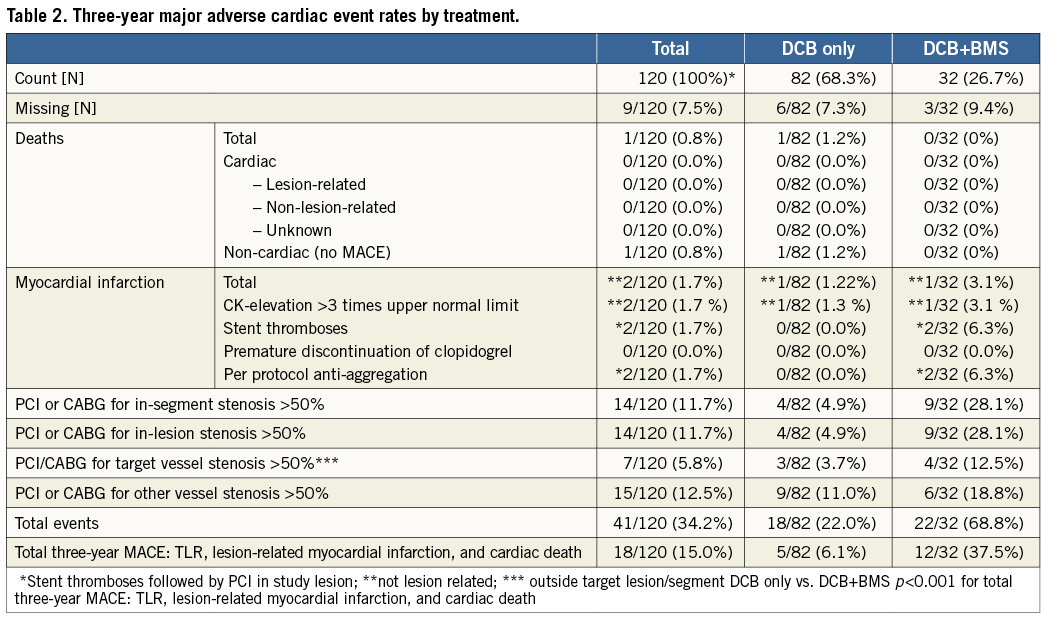
Task: Select the 41/120 (34.2%) total events cell
Action: coord(671,523)
